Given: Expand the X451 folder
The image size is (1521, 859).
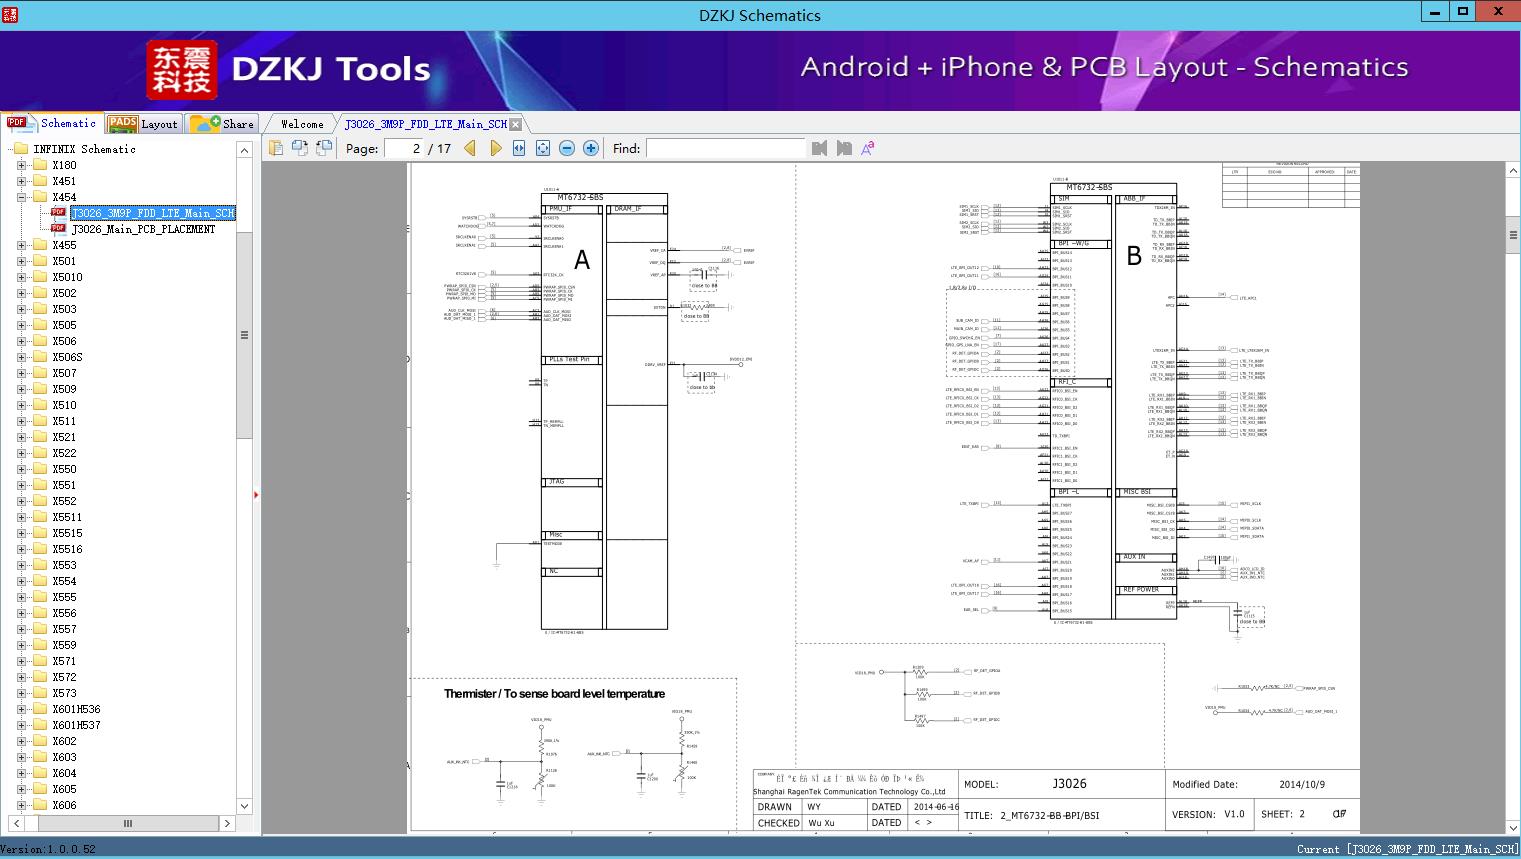Looking at the screenshot, I should pos(22,181).
